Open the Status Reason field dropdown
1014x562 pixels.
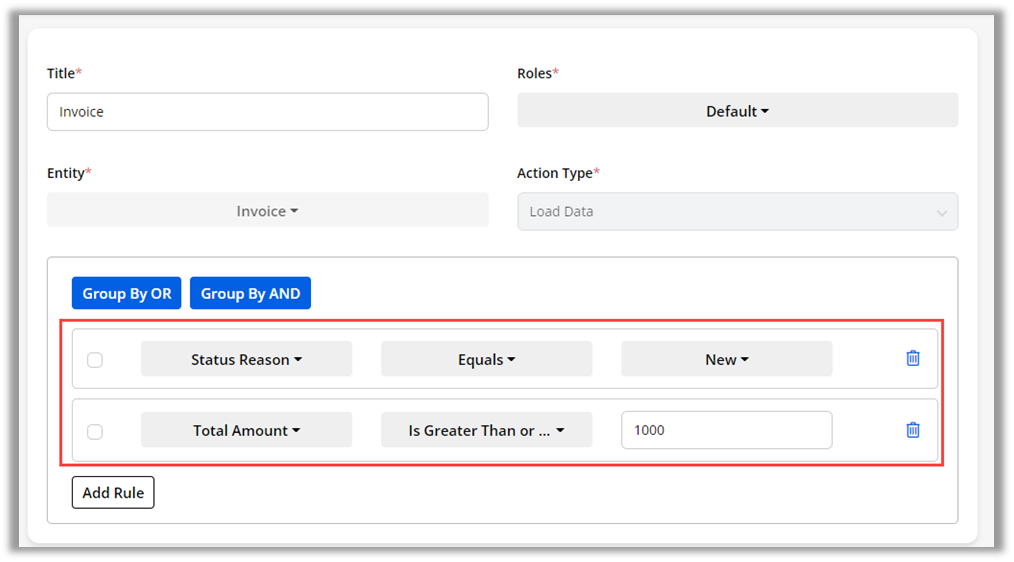tap(246, 359)
